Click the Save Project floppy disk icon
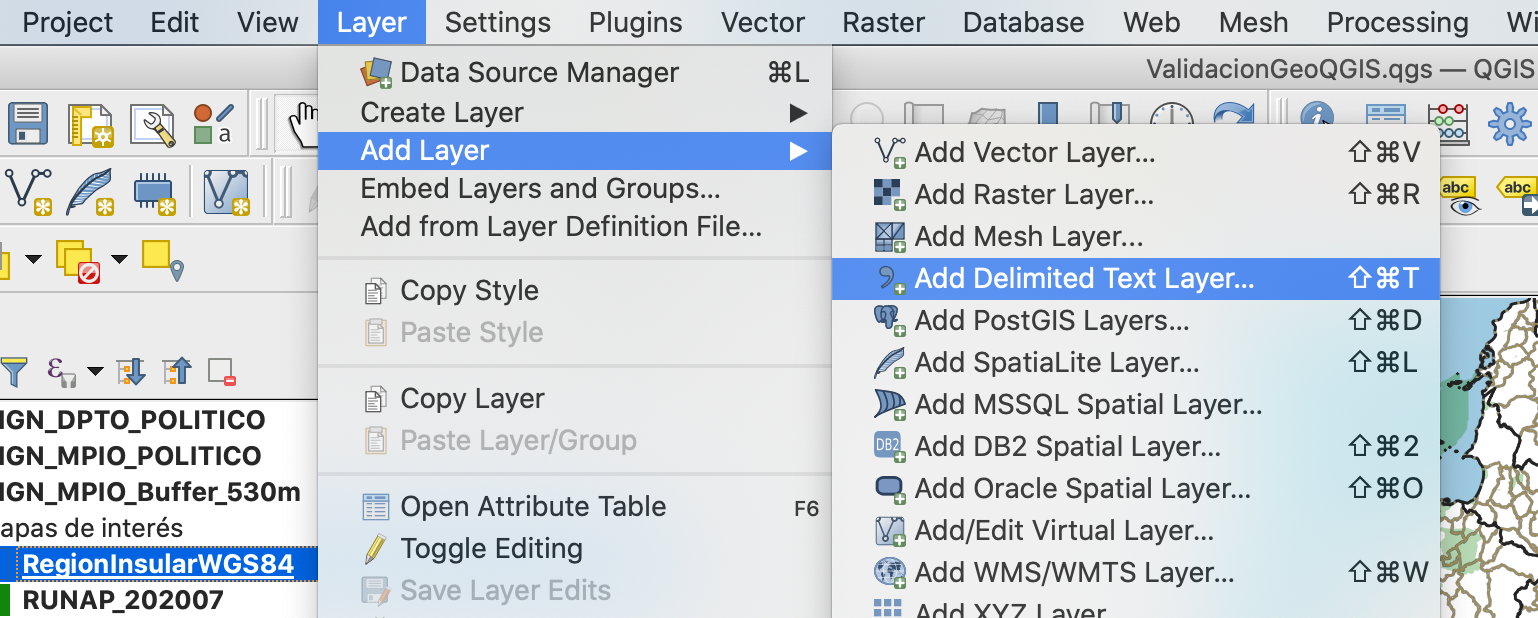This screenshot has width=1538, height=618. [x=28, y=125]
